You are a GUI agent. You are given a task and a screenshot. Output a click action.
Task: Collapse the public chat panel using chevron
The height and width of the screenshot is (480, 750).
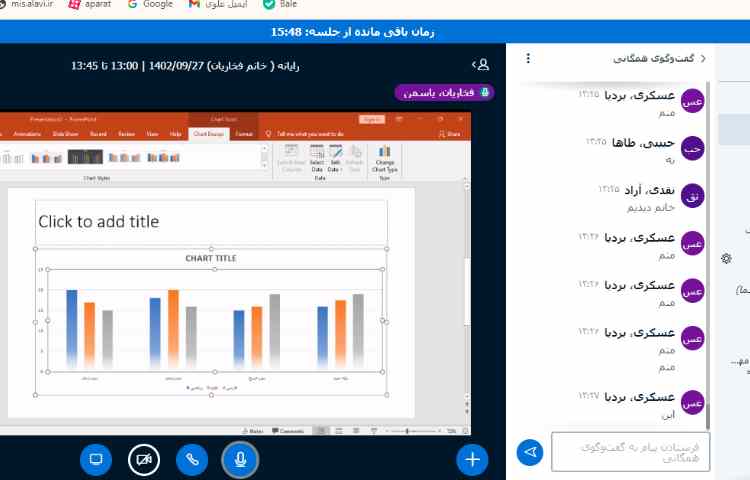(x=702, y=58)
